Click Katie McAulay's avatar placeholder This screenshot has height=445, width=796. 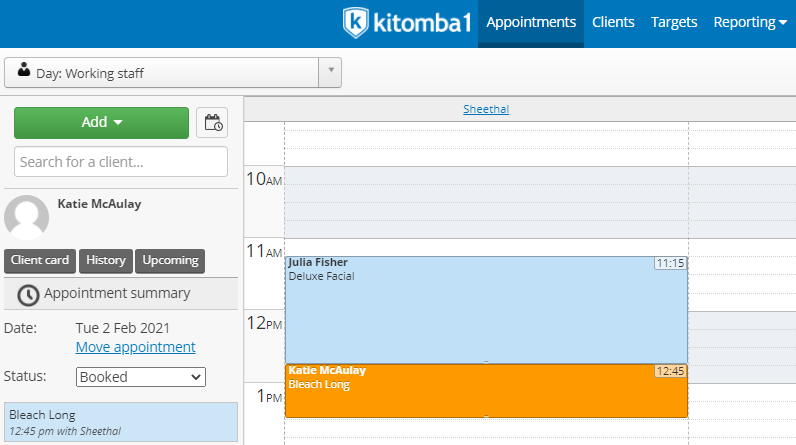pos(26,217)
